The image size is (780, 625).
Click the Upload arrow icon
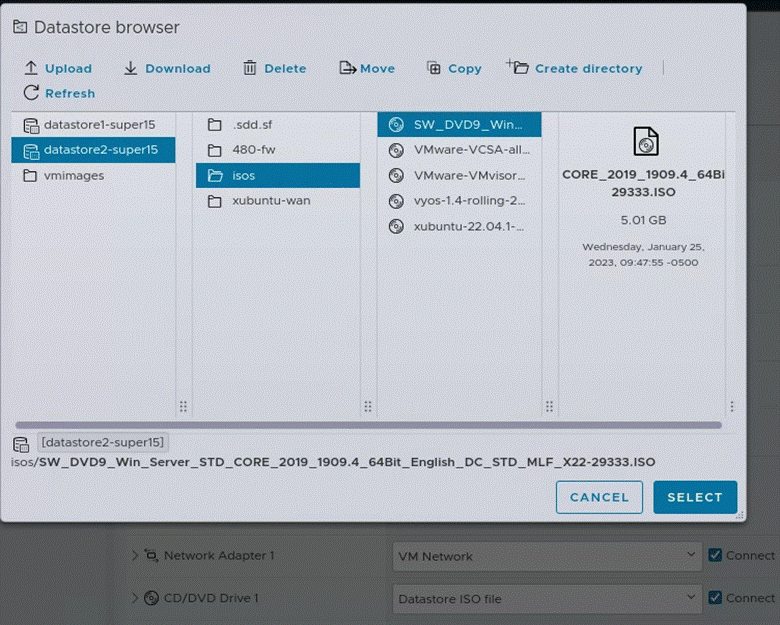[31, 68]
